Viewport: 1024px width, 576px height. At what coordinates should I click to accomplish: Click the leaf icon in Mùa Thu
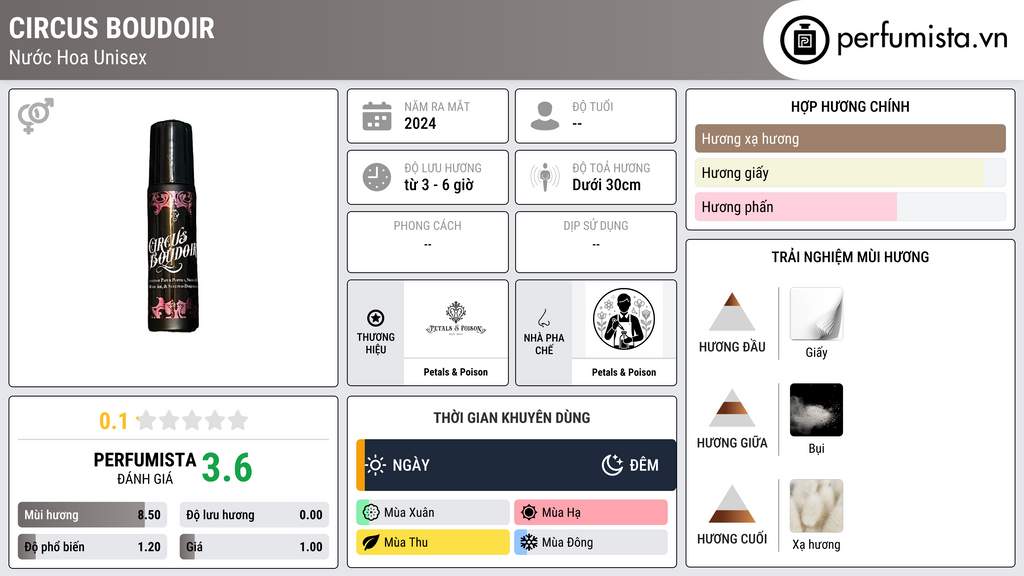tap(371, 543)
